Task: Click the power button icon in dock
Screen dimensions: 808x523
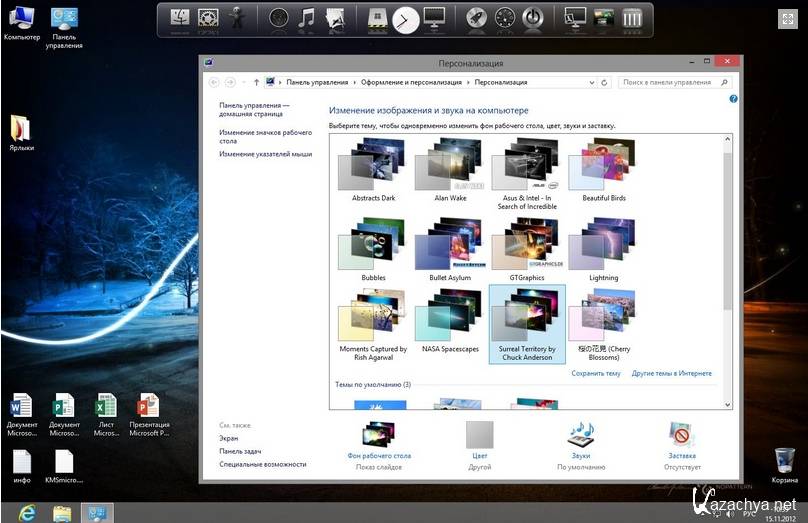Action: [534, 18]
